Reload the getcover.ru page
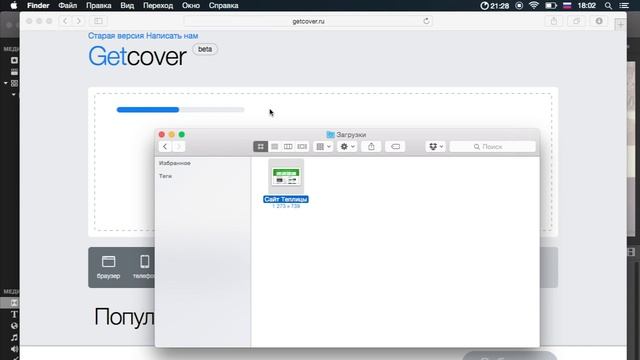This screenshot has height=360, width=640. point(426,21)
